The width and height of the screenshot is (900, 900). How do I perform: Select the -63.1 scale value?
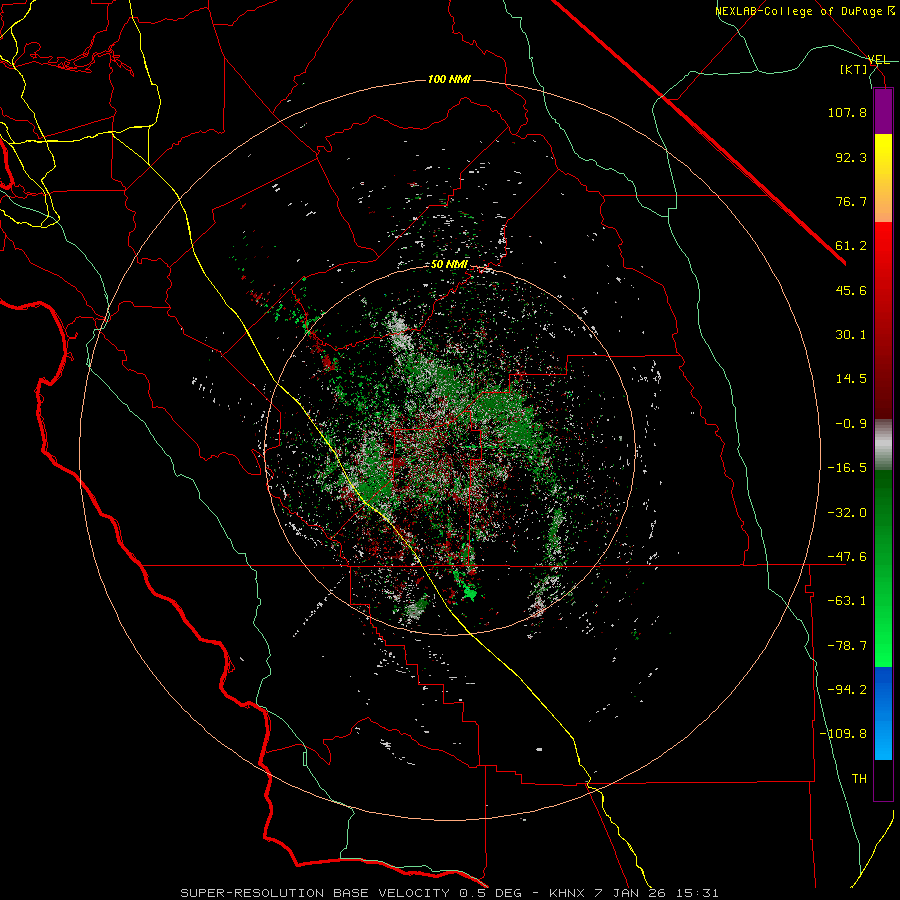847,601
